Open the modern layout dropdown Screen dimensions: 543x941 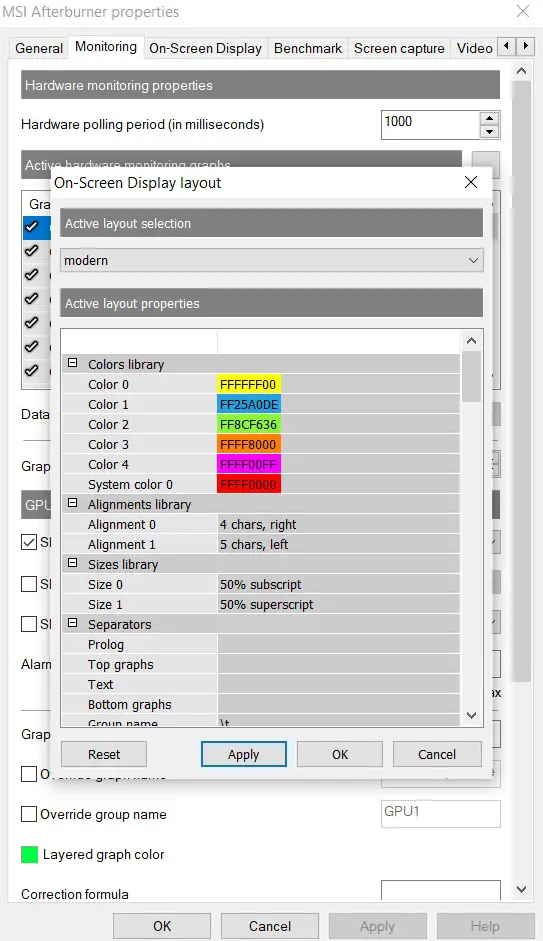tap(272, 260)
